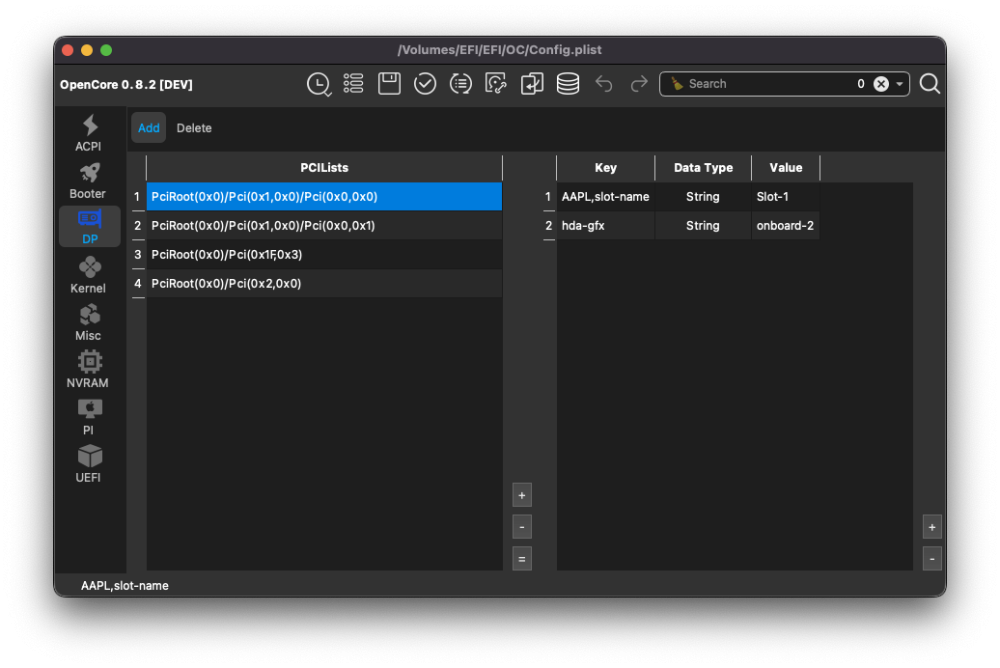Image resolution: width=1000 pixels, height=668 pixels.
Task: Open the database stack toolbar icon
Action: [x=568, y=84]
